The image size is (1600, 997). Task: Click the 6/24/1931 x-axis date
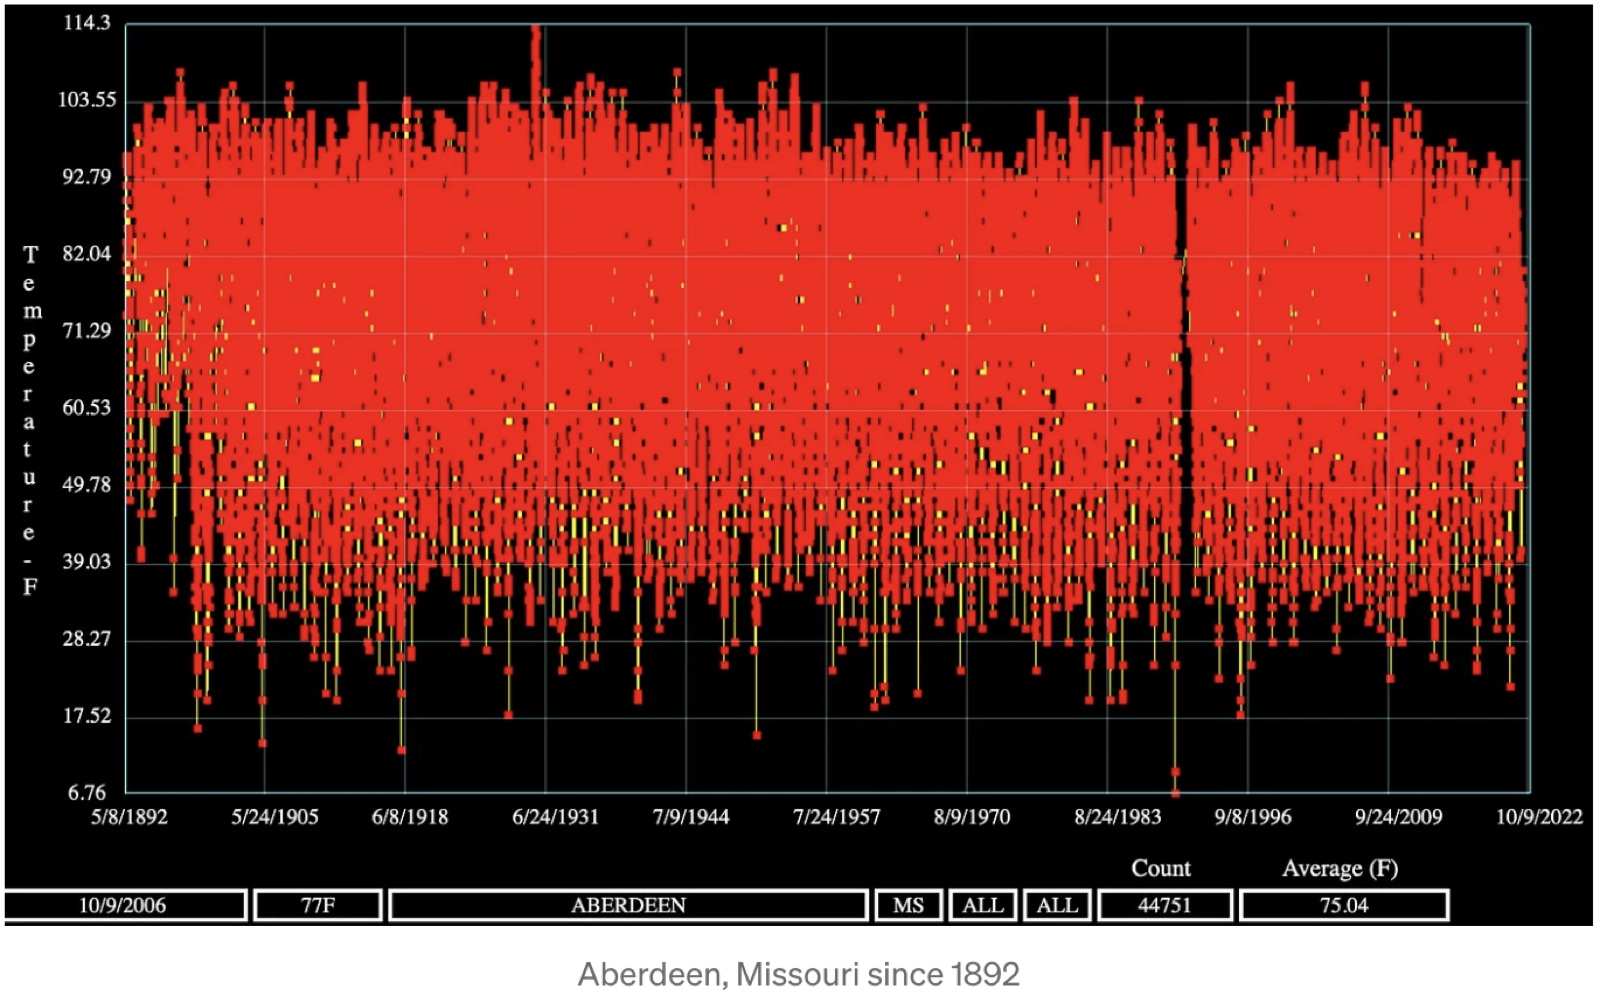pyautogui.click(x=556, y=817)
